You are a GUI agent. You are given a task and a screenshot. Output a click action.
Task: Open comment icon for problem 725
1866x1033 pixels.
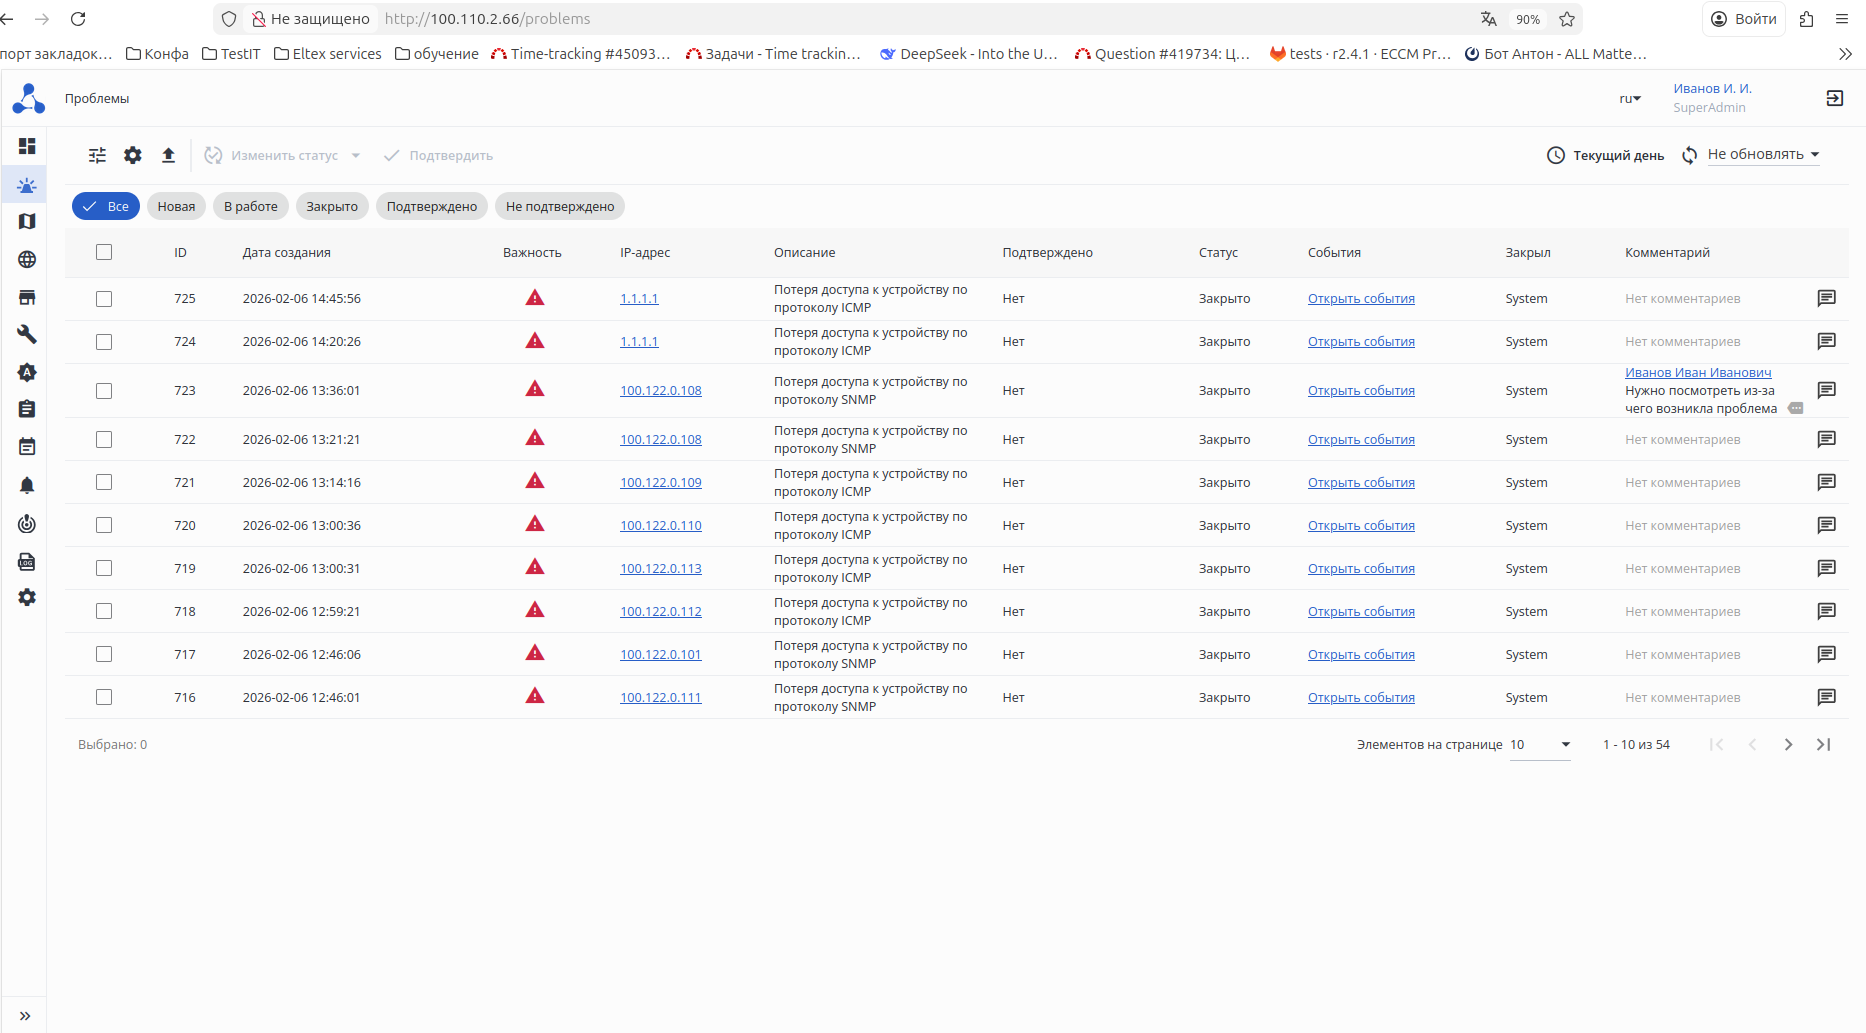(x=1826, y=298)
